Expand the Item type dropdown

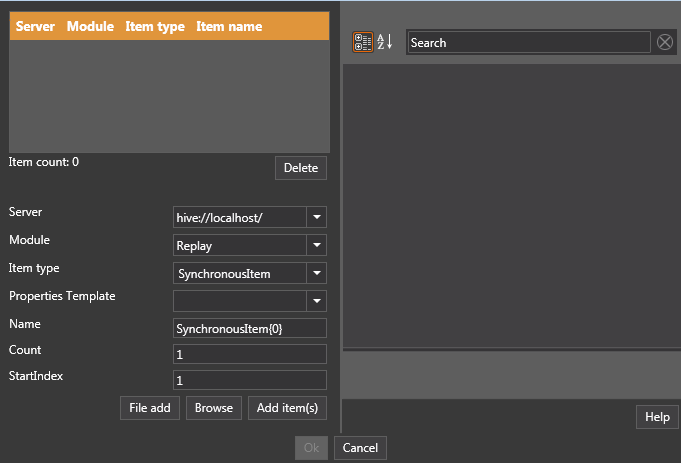click(x=316, y=273)
